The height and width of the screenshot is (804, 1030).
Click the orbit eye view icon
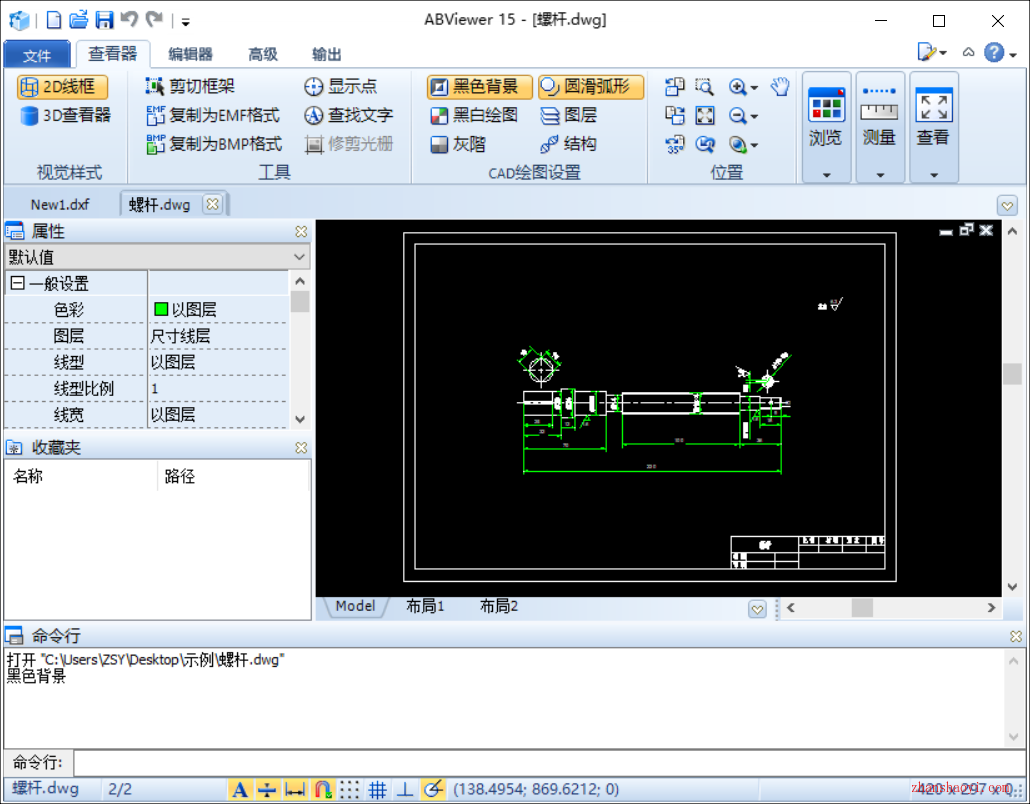738,145
